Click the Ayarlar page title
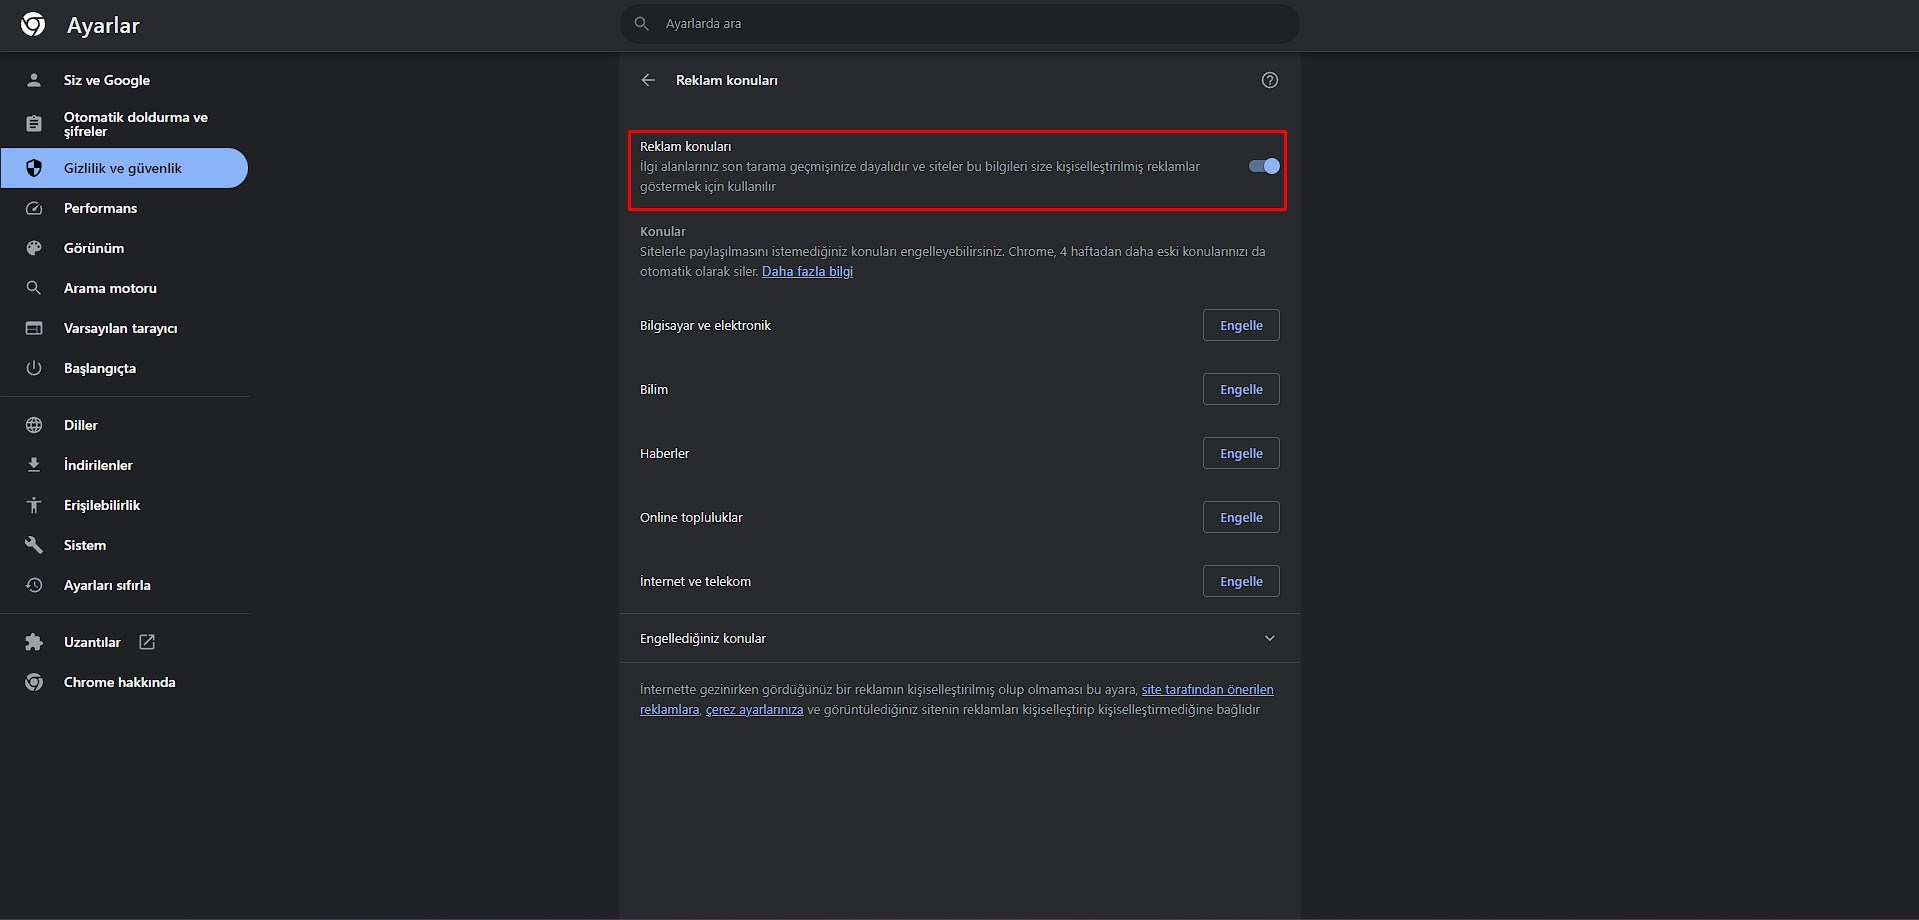 (103, 25)
